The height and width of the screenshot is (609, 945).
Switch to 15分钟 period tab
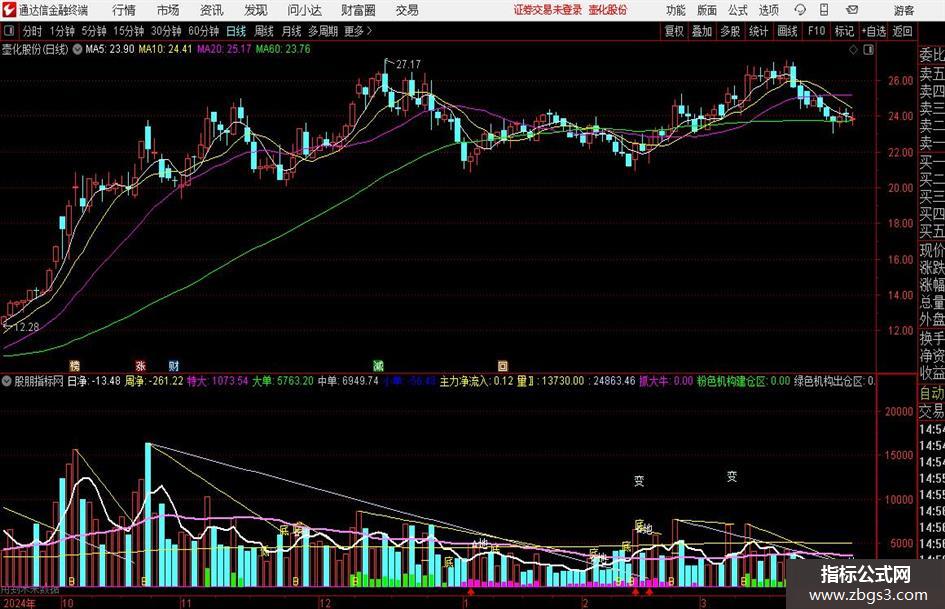128,31
